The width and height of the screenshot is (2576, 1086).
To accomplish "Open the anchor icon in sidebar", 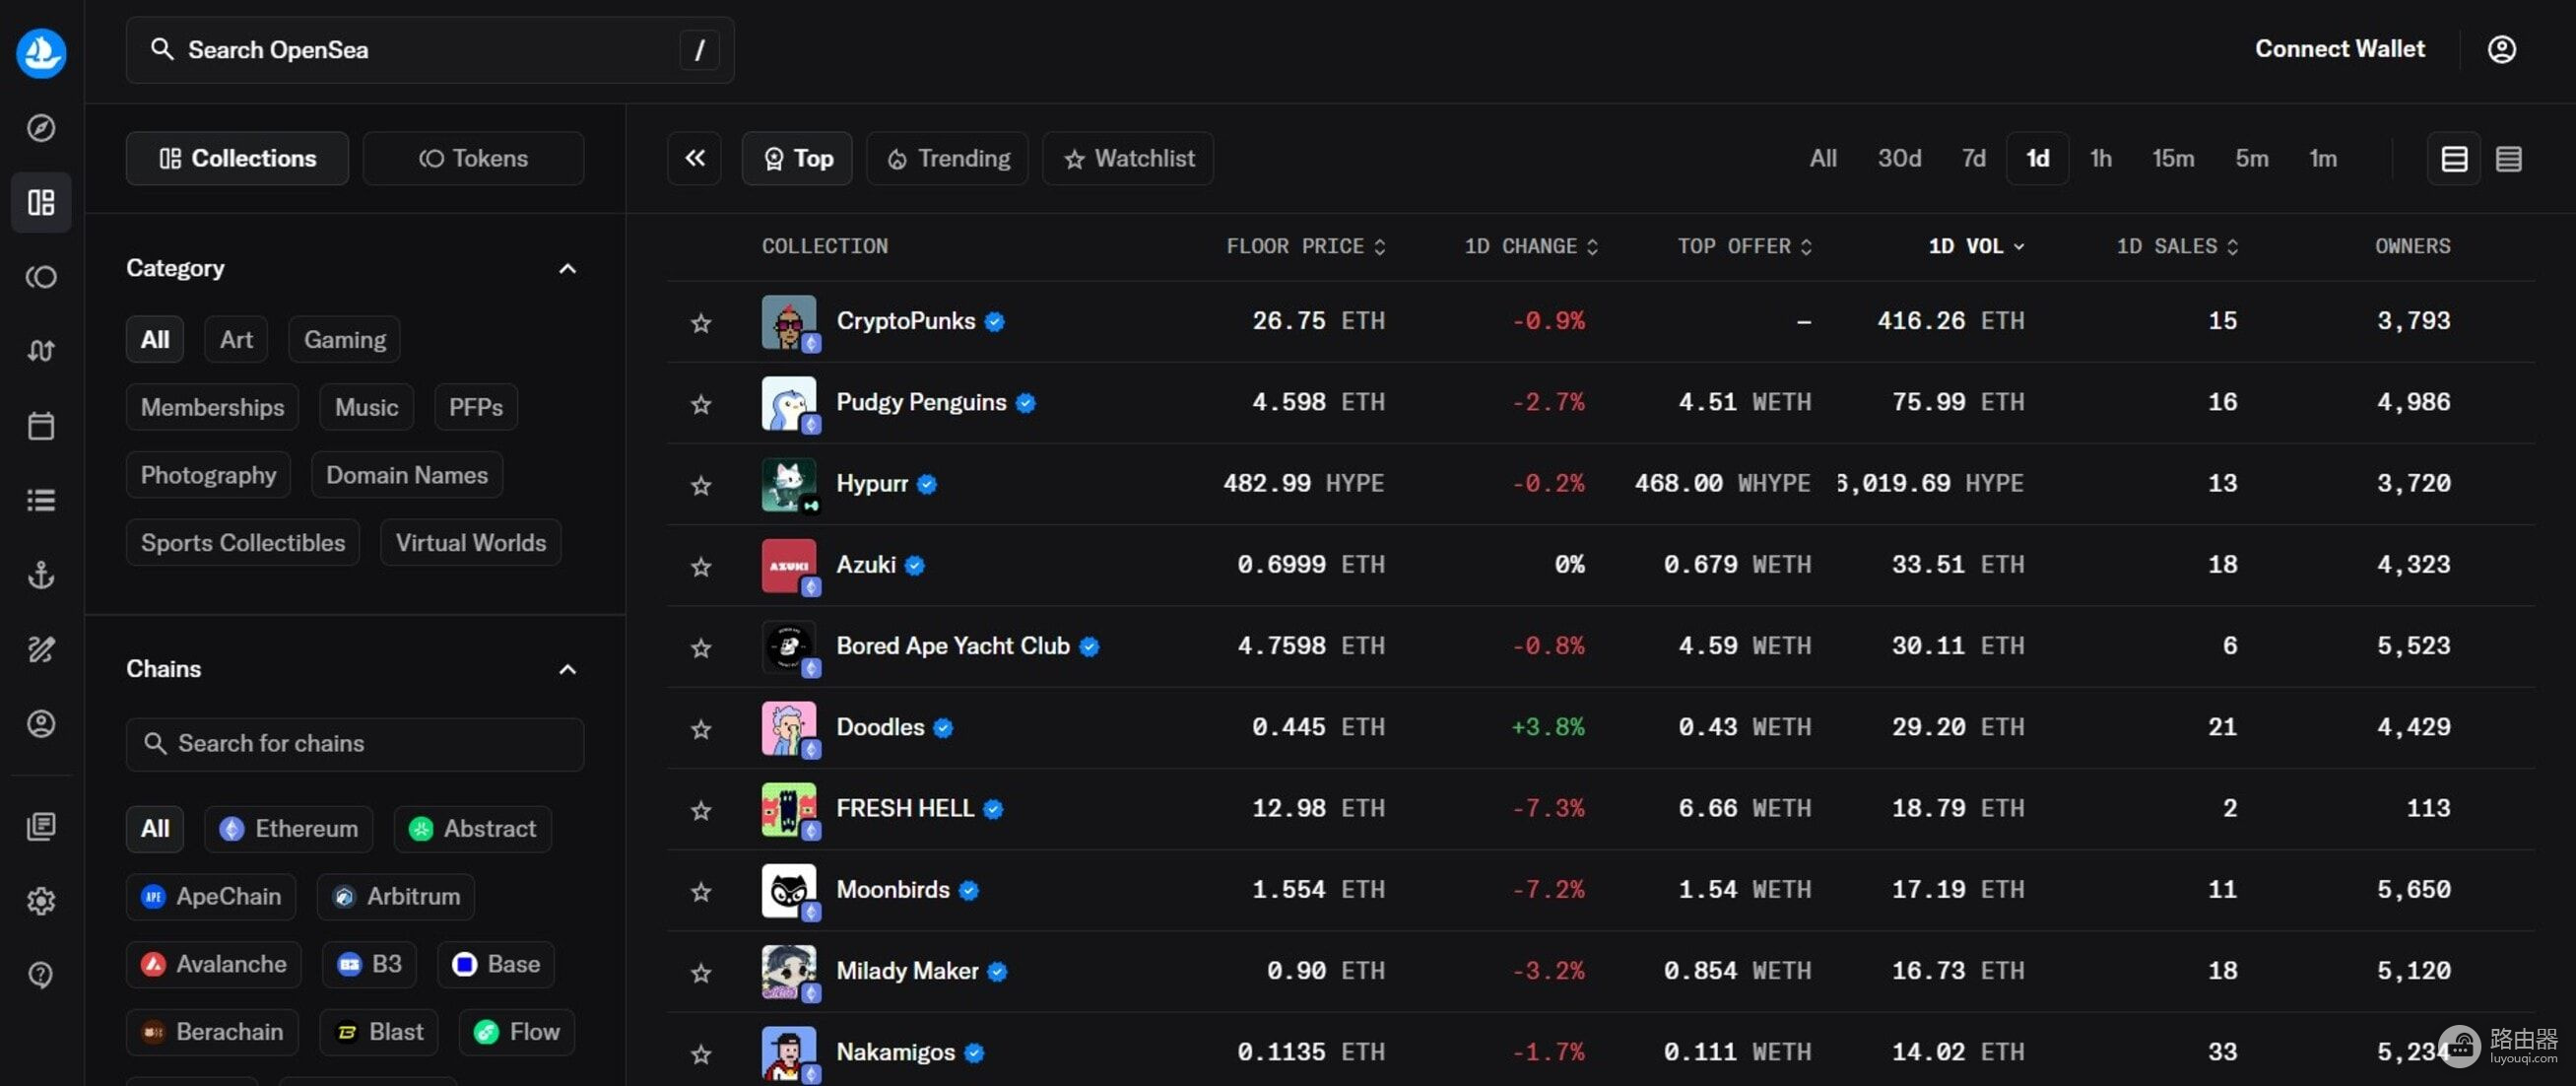I will coord(41,575).
